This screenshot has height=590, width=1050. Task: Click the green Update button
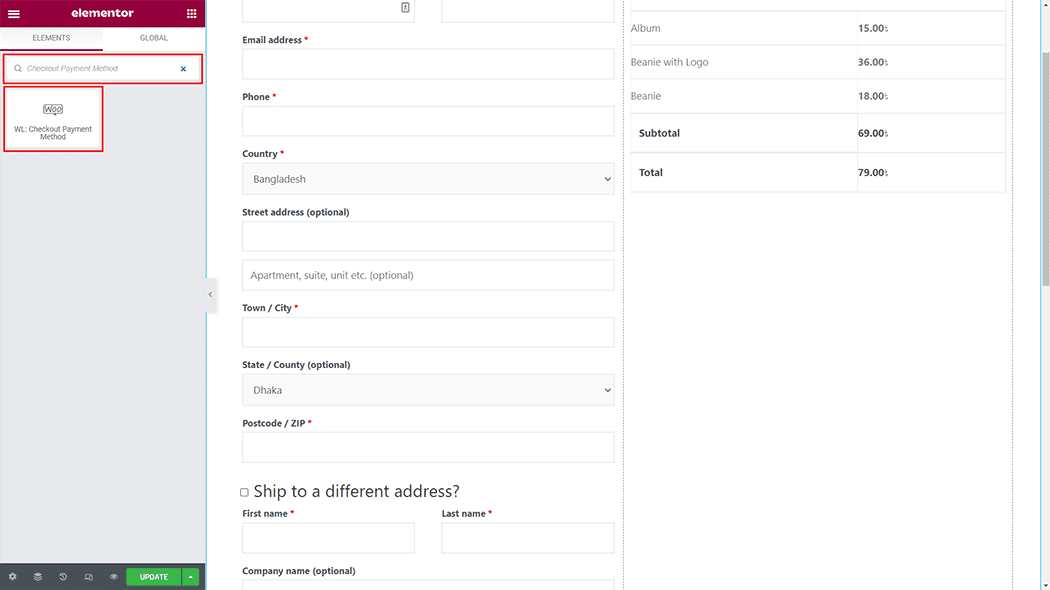click(154, 577)
